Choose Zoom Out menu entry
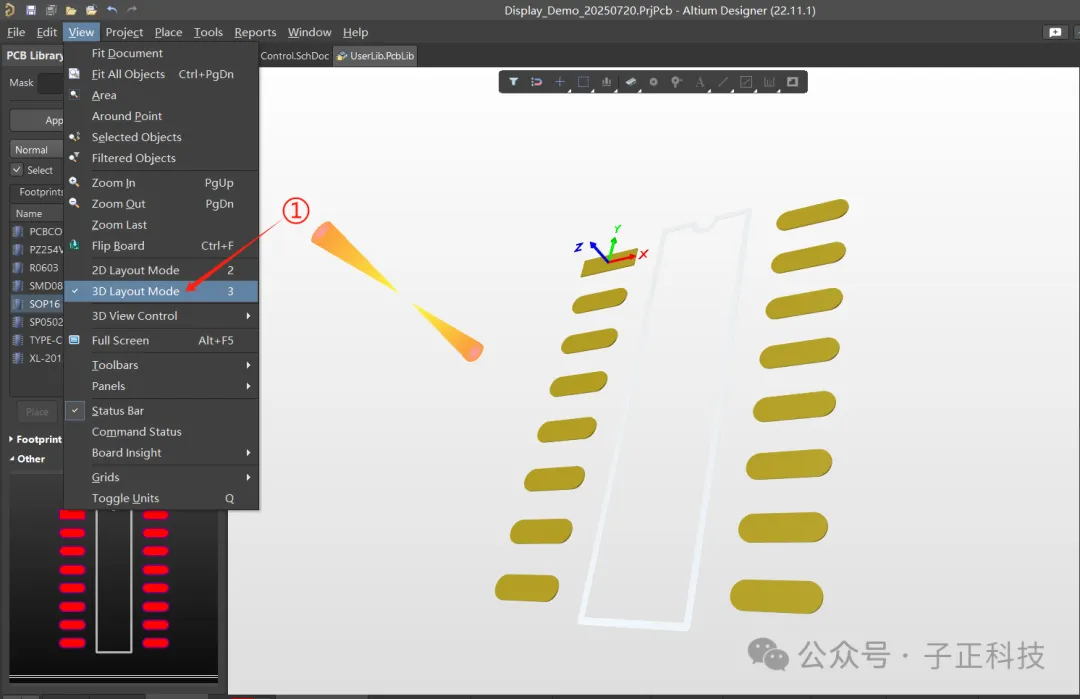Screen dimensions: 1080x699 (x=161, y=204)
